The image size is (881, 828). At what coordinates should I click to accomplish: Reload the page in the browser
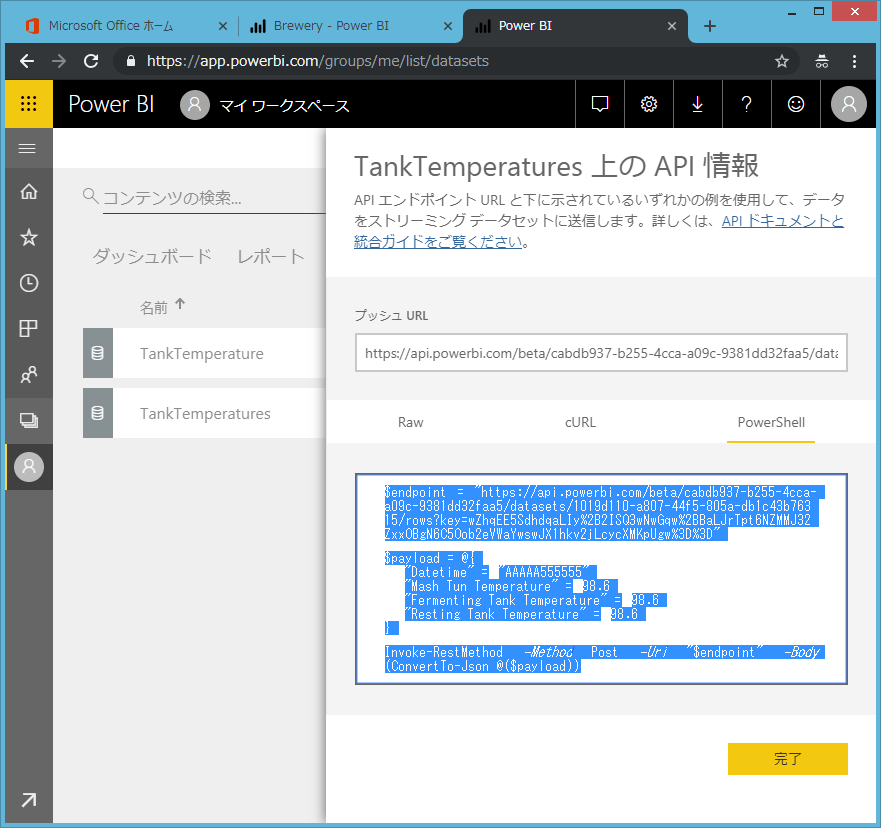[x=91, y=61]
